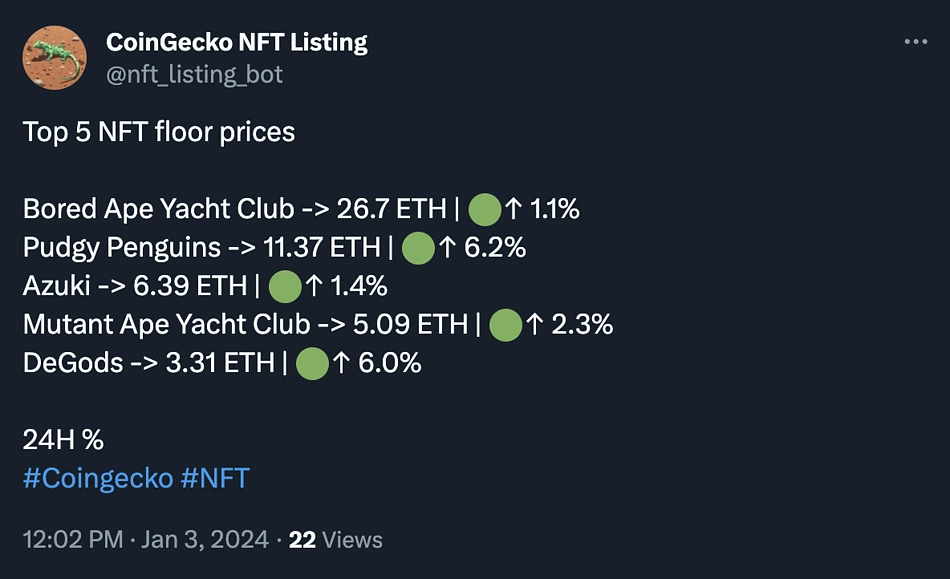Click the up arrow beside 2.3%
950x579 pixels.
pyautogui.click(x=534, y=324)
